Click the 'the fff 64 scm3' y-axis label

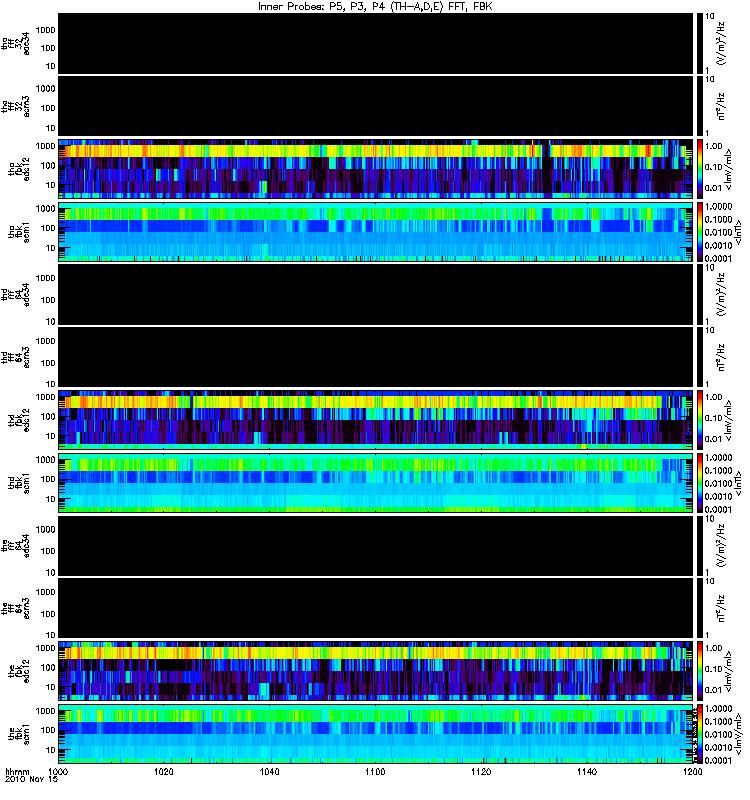(x=15, y=608)
